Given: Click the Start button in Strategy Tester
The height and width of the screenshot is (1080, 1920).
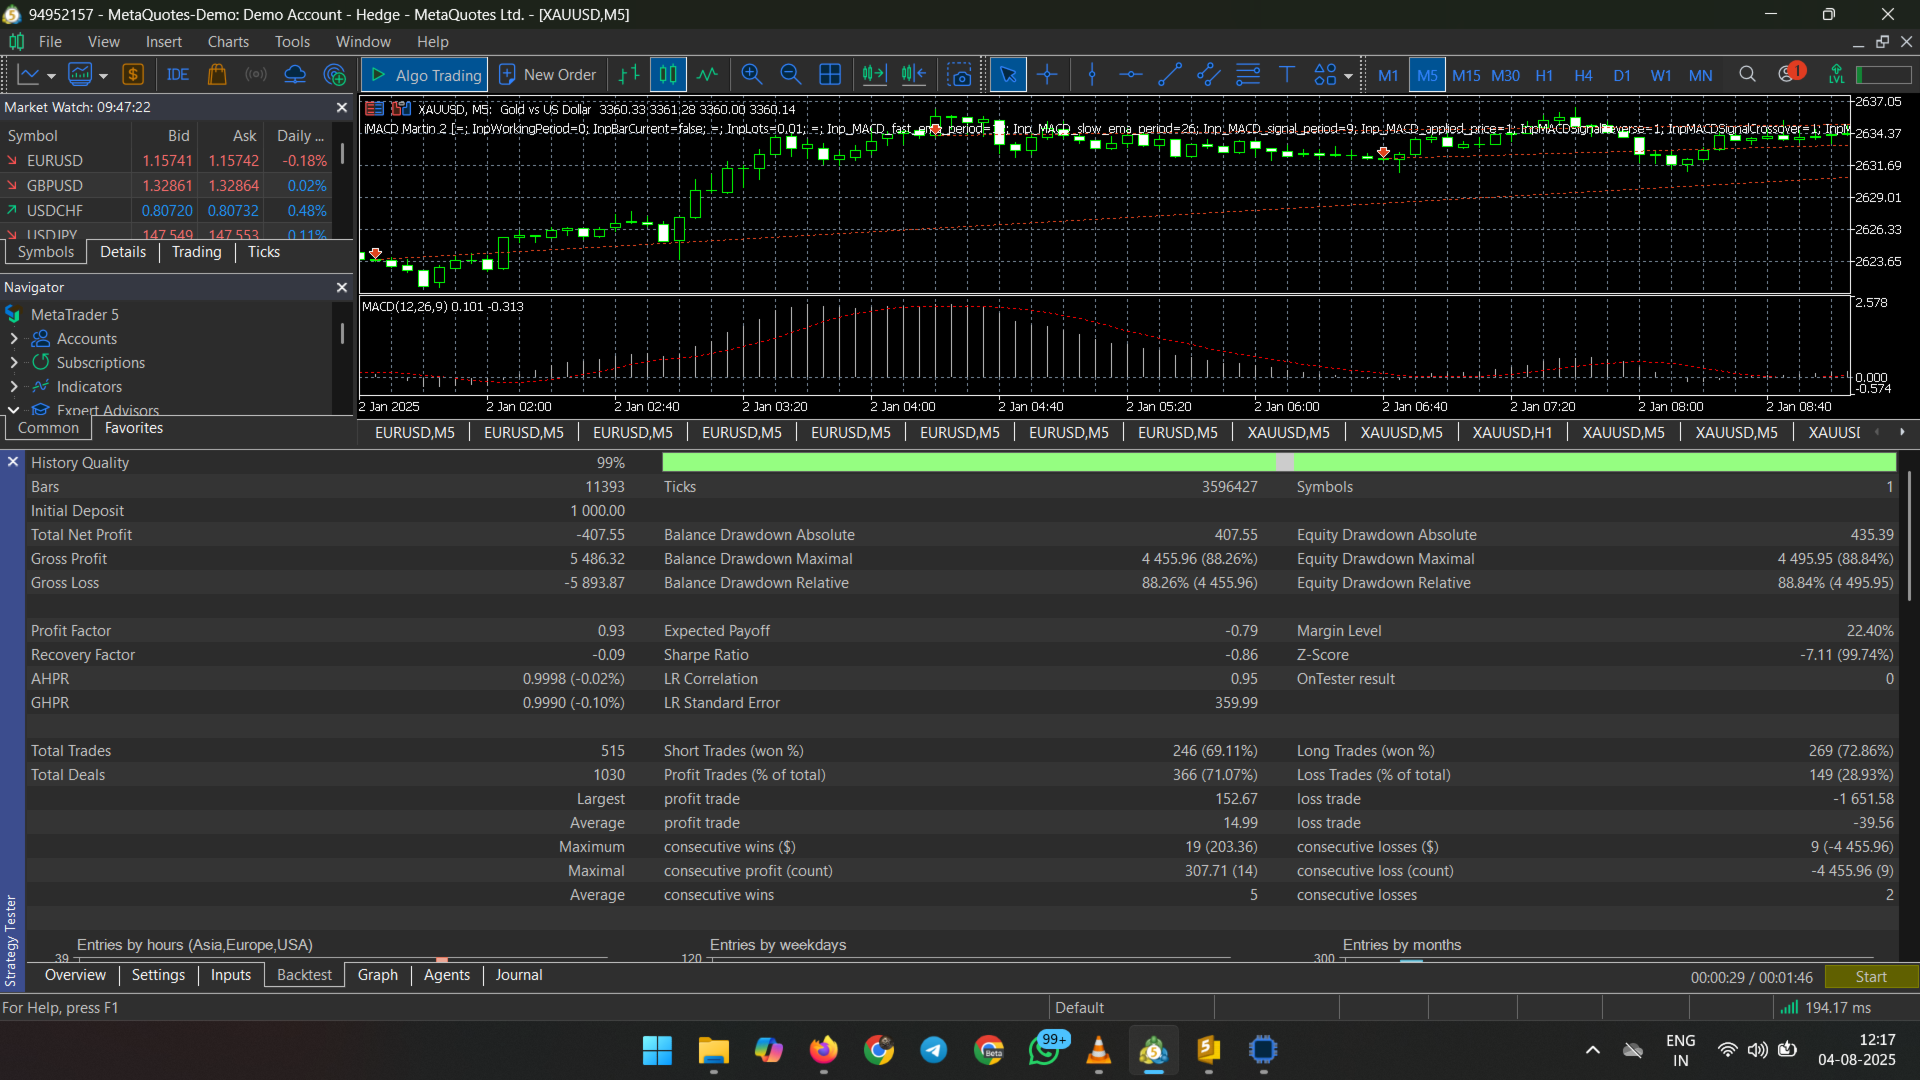Looking at the screenshot, I should click(x=1871, y=977).
